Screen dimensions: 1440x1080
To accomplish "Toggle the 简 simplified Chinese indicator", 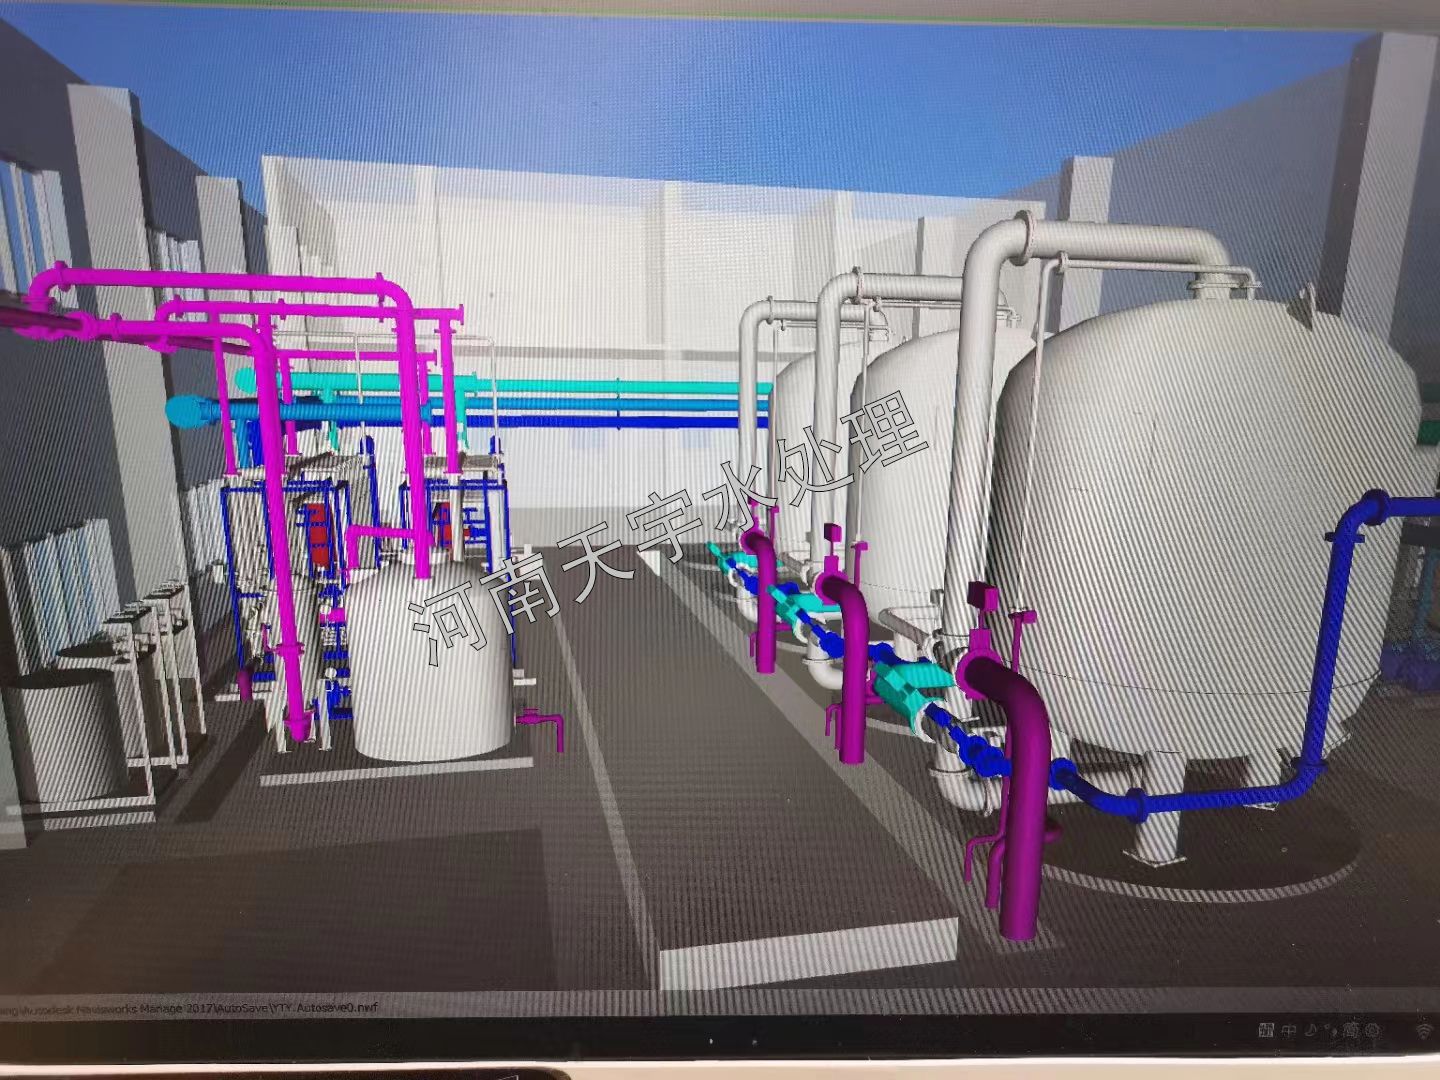I will pyautogui.click(x=1351, y=1029).
